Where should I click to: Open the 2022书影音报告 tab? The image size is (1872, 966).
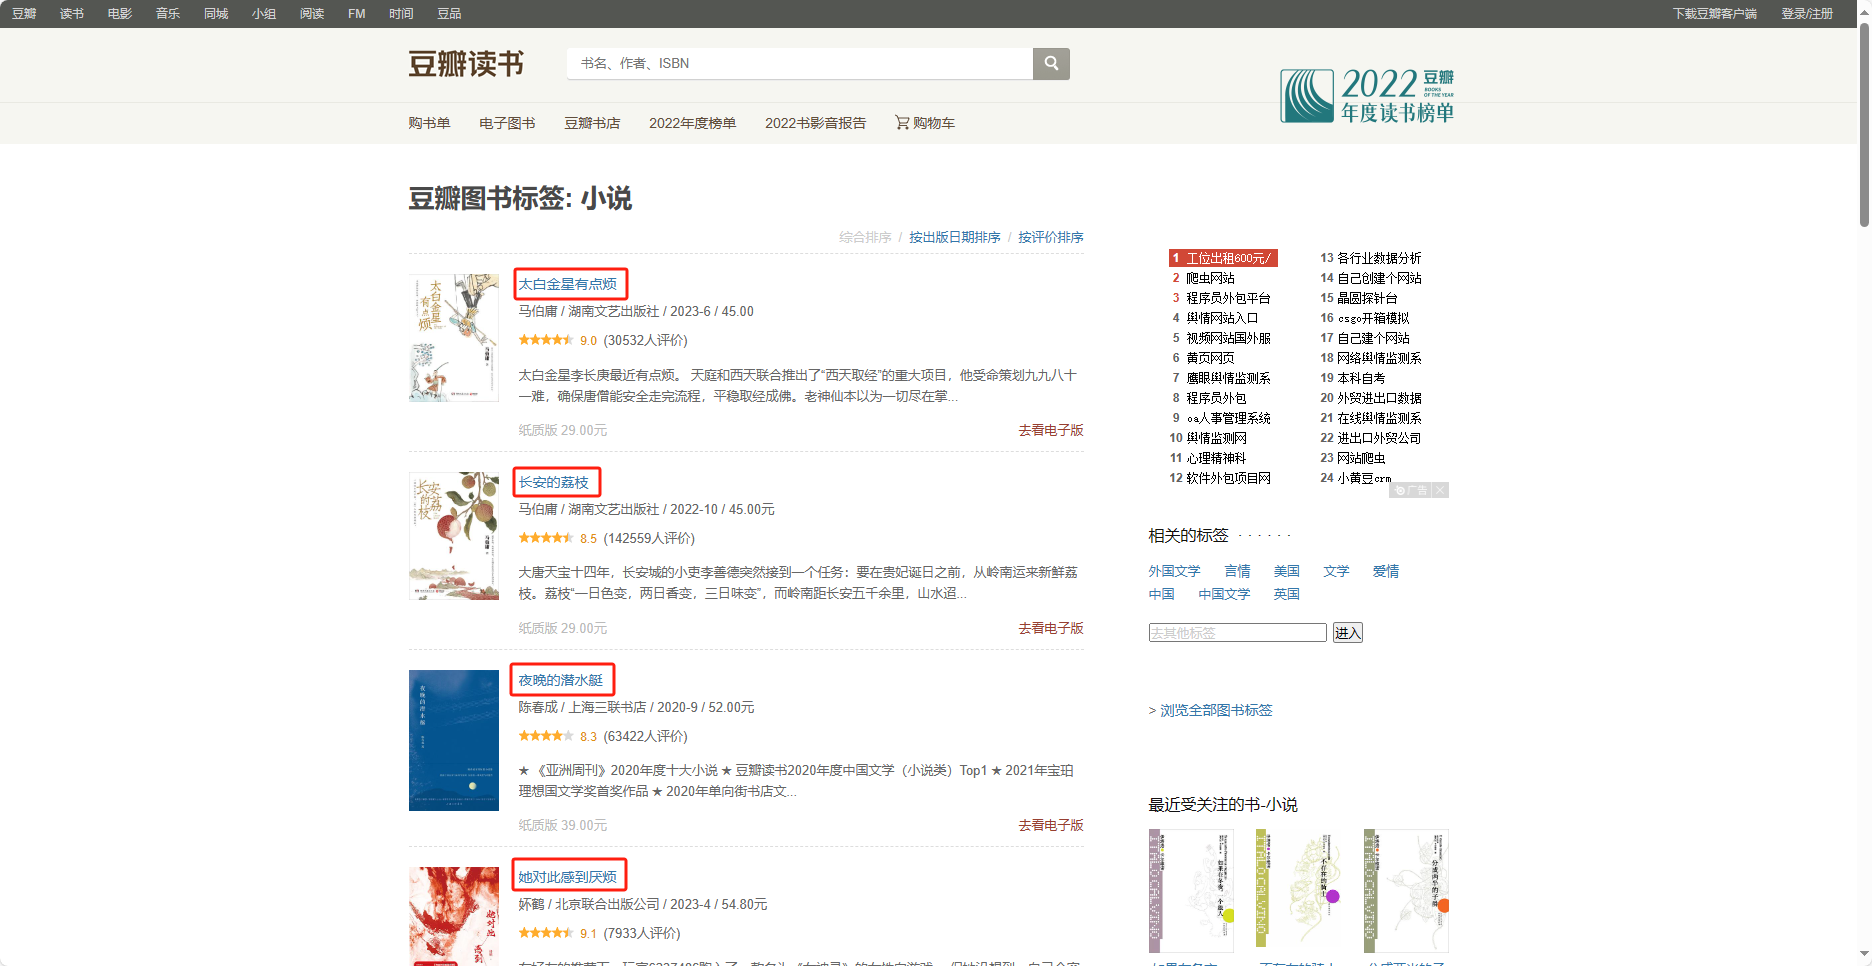tap(815, 123)
